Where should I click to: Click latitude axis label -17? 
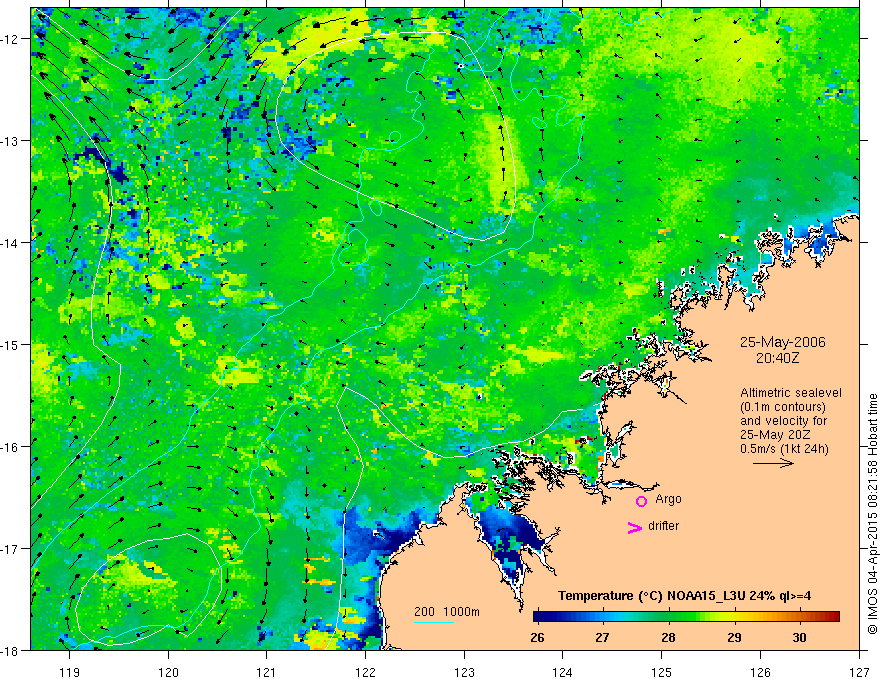tap(10, 548)
